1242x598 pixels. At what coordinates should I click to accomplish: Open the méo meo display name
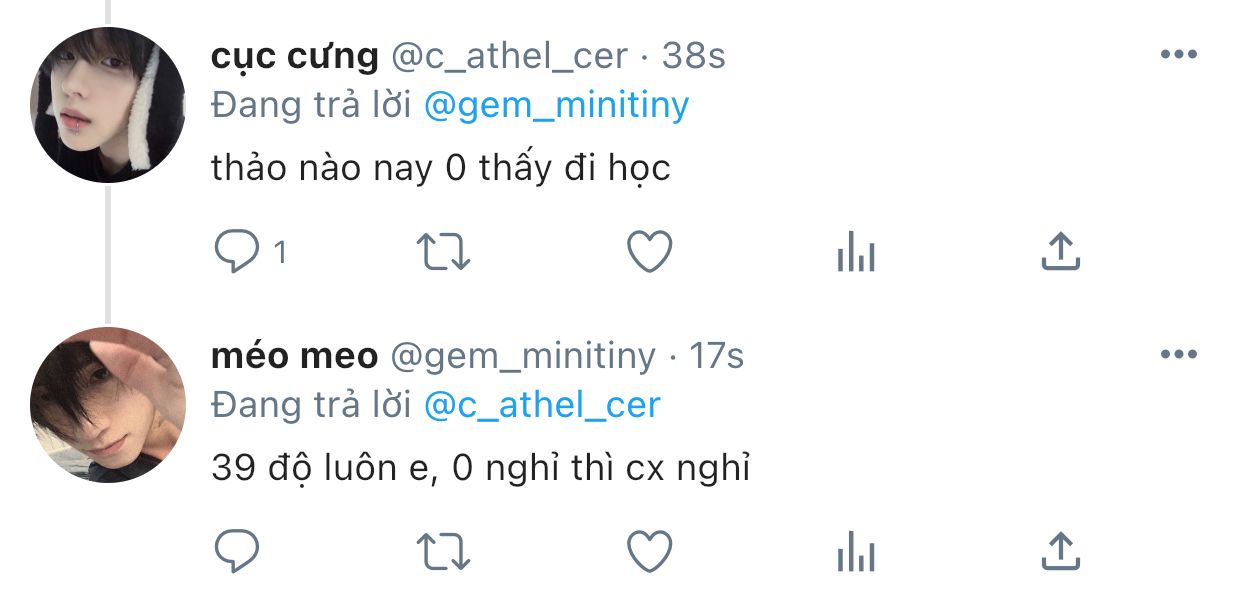pyautogui.click(x=294, y=356)
